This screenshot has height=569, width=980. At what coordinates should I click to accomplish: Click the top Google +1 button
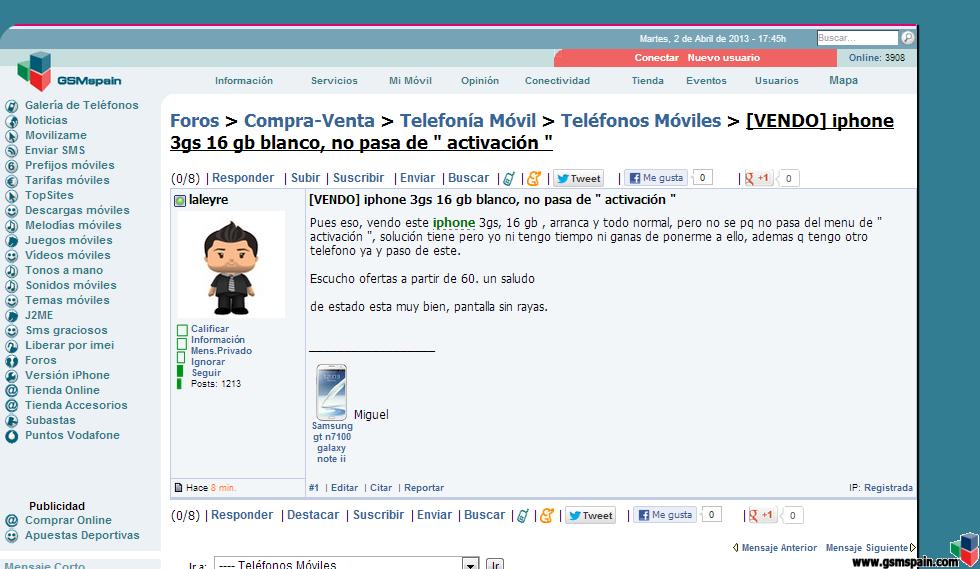(759, 178)
